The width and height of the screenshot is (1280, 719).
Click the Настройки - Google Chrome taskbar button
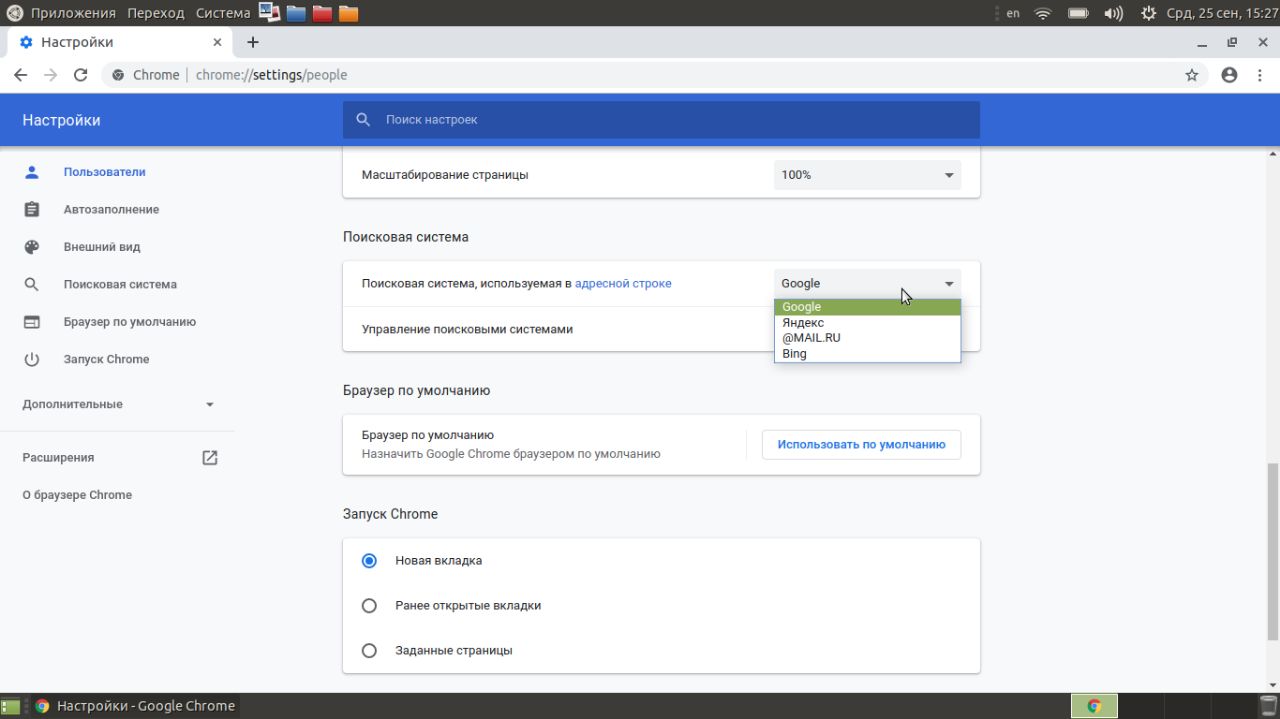pyautogui.click(x=135, y=706)
